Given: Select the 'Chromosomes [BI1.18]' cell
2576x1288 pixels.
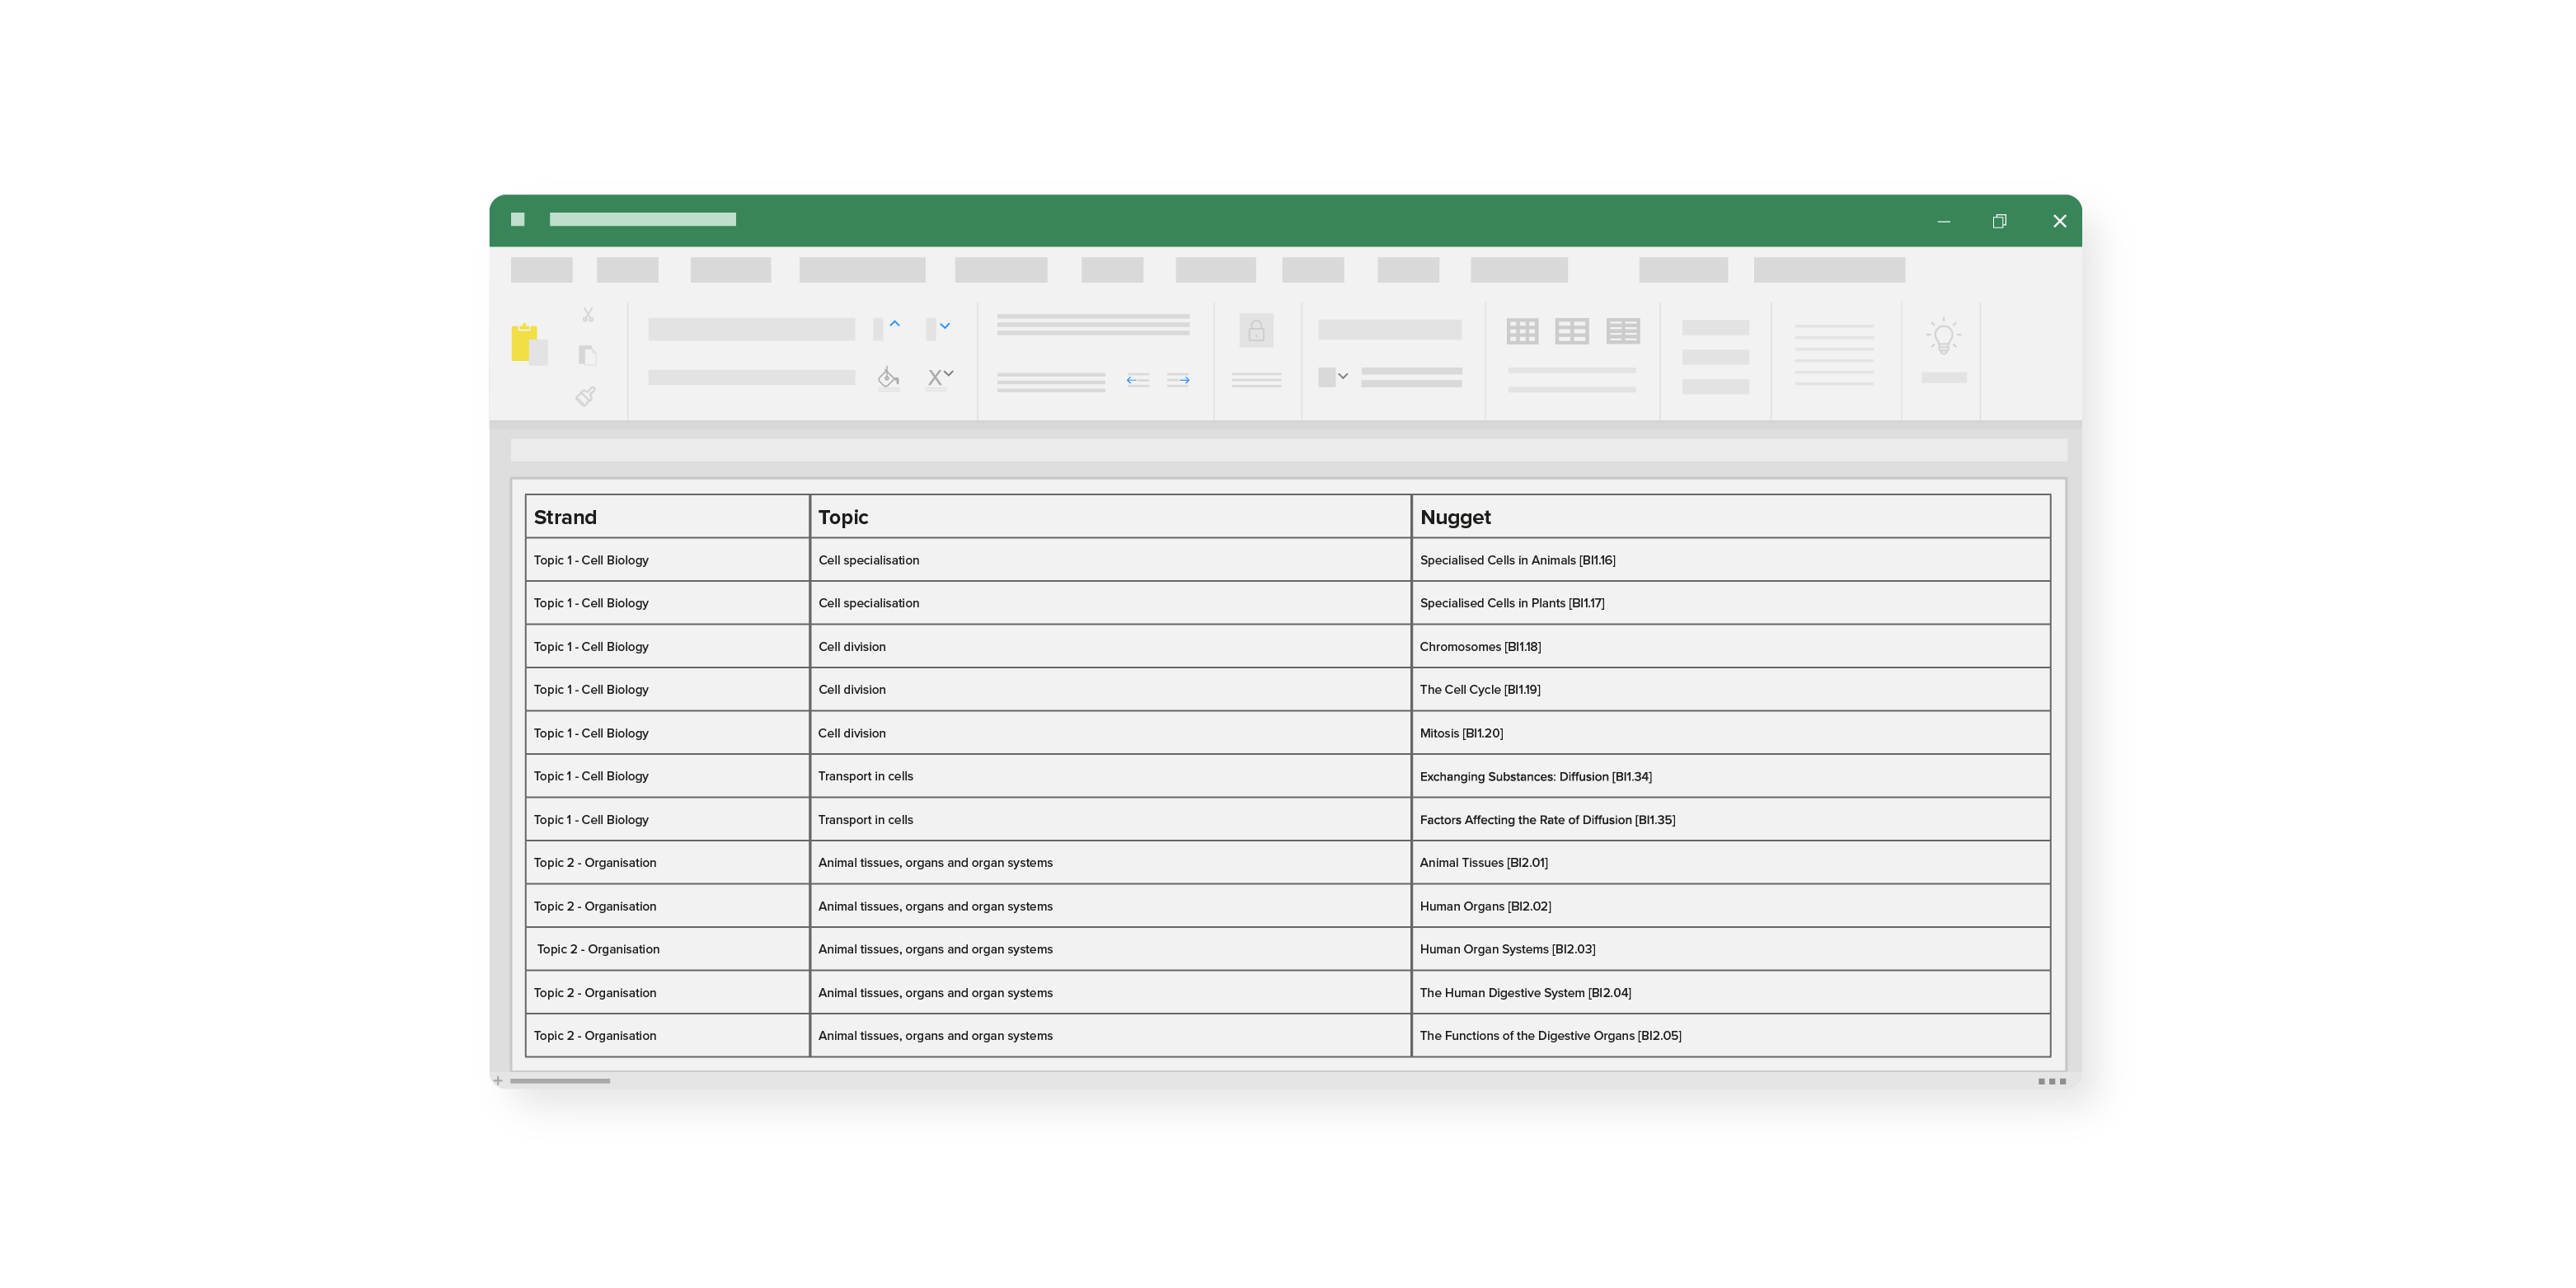Looking at the screenshot, I should tap(1731, 646).
